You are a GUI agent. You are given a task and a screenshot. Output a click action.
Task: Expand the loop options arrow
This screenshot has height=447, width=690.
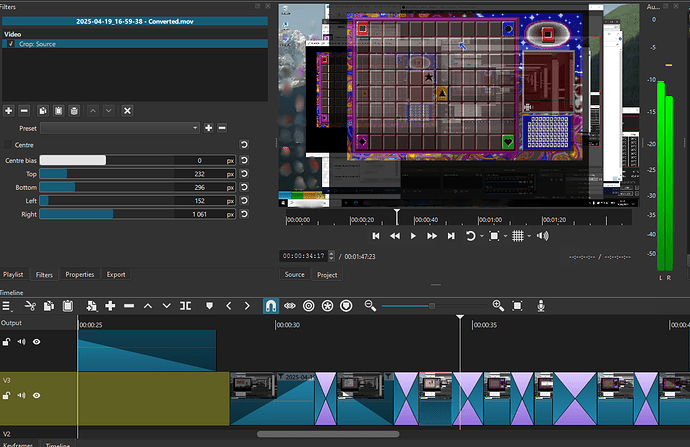point(481,236)
